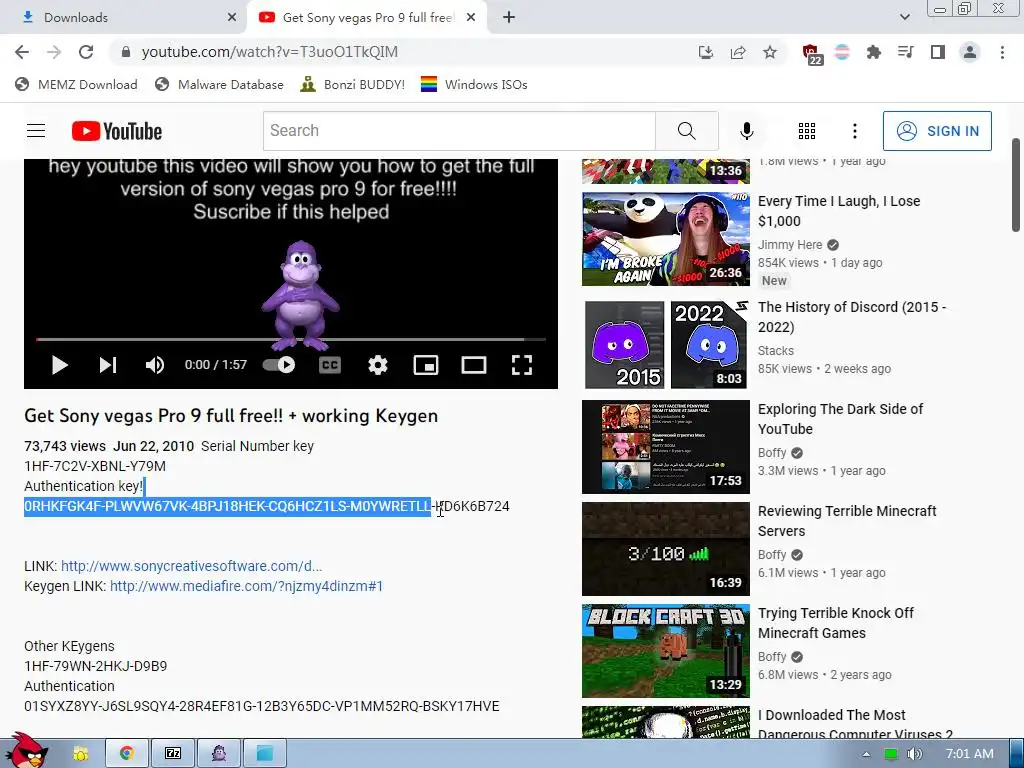Open the YouTube hamburger guide menu
The width and height of the screenshot is (1024, 768).
[x=36, y=131]
